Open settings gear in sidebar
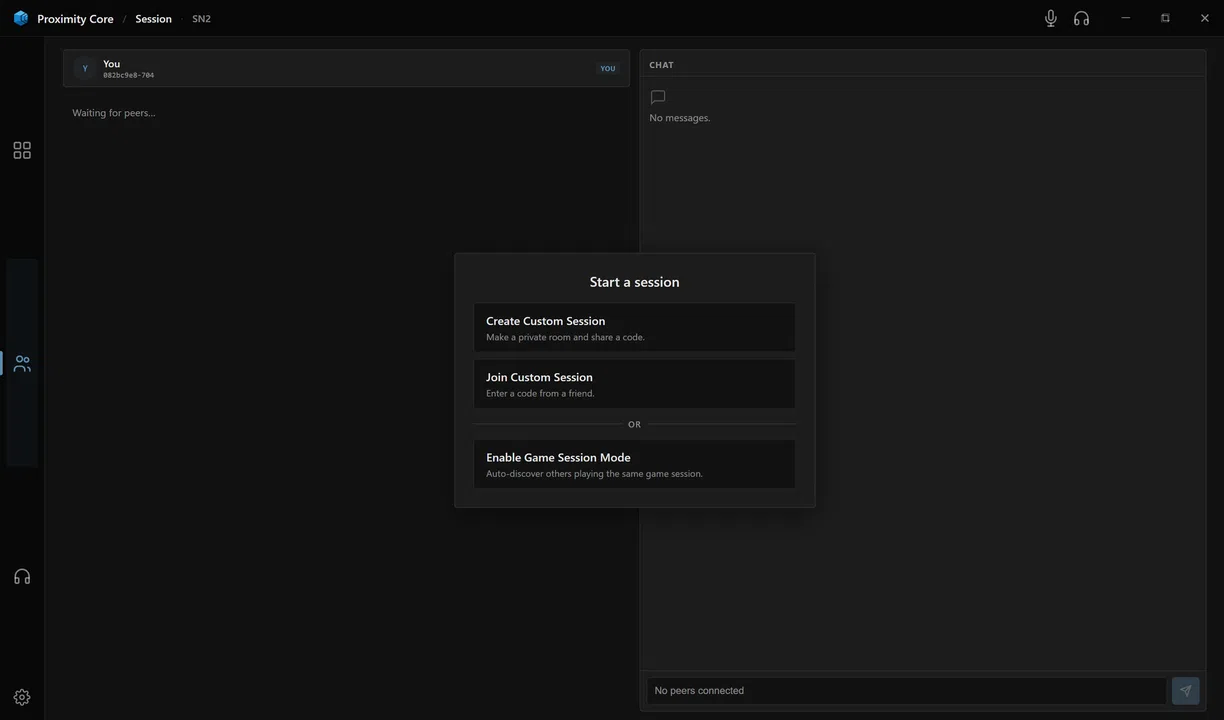1224x720 pixels. (x=22, y=697)
